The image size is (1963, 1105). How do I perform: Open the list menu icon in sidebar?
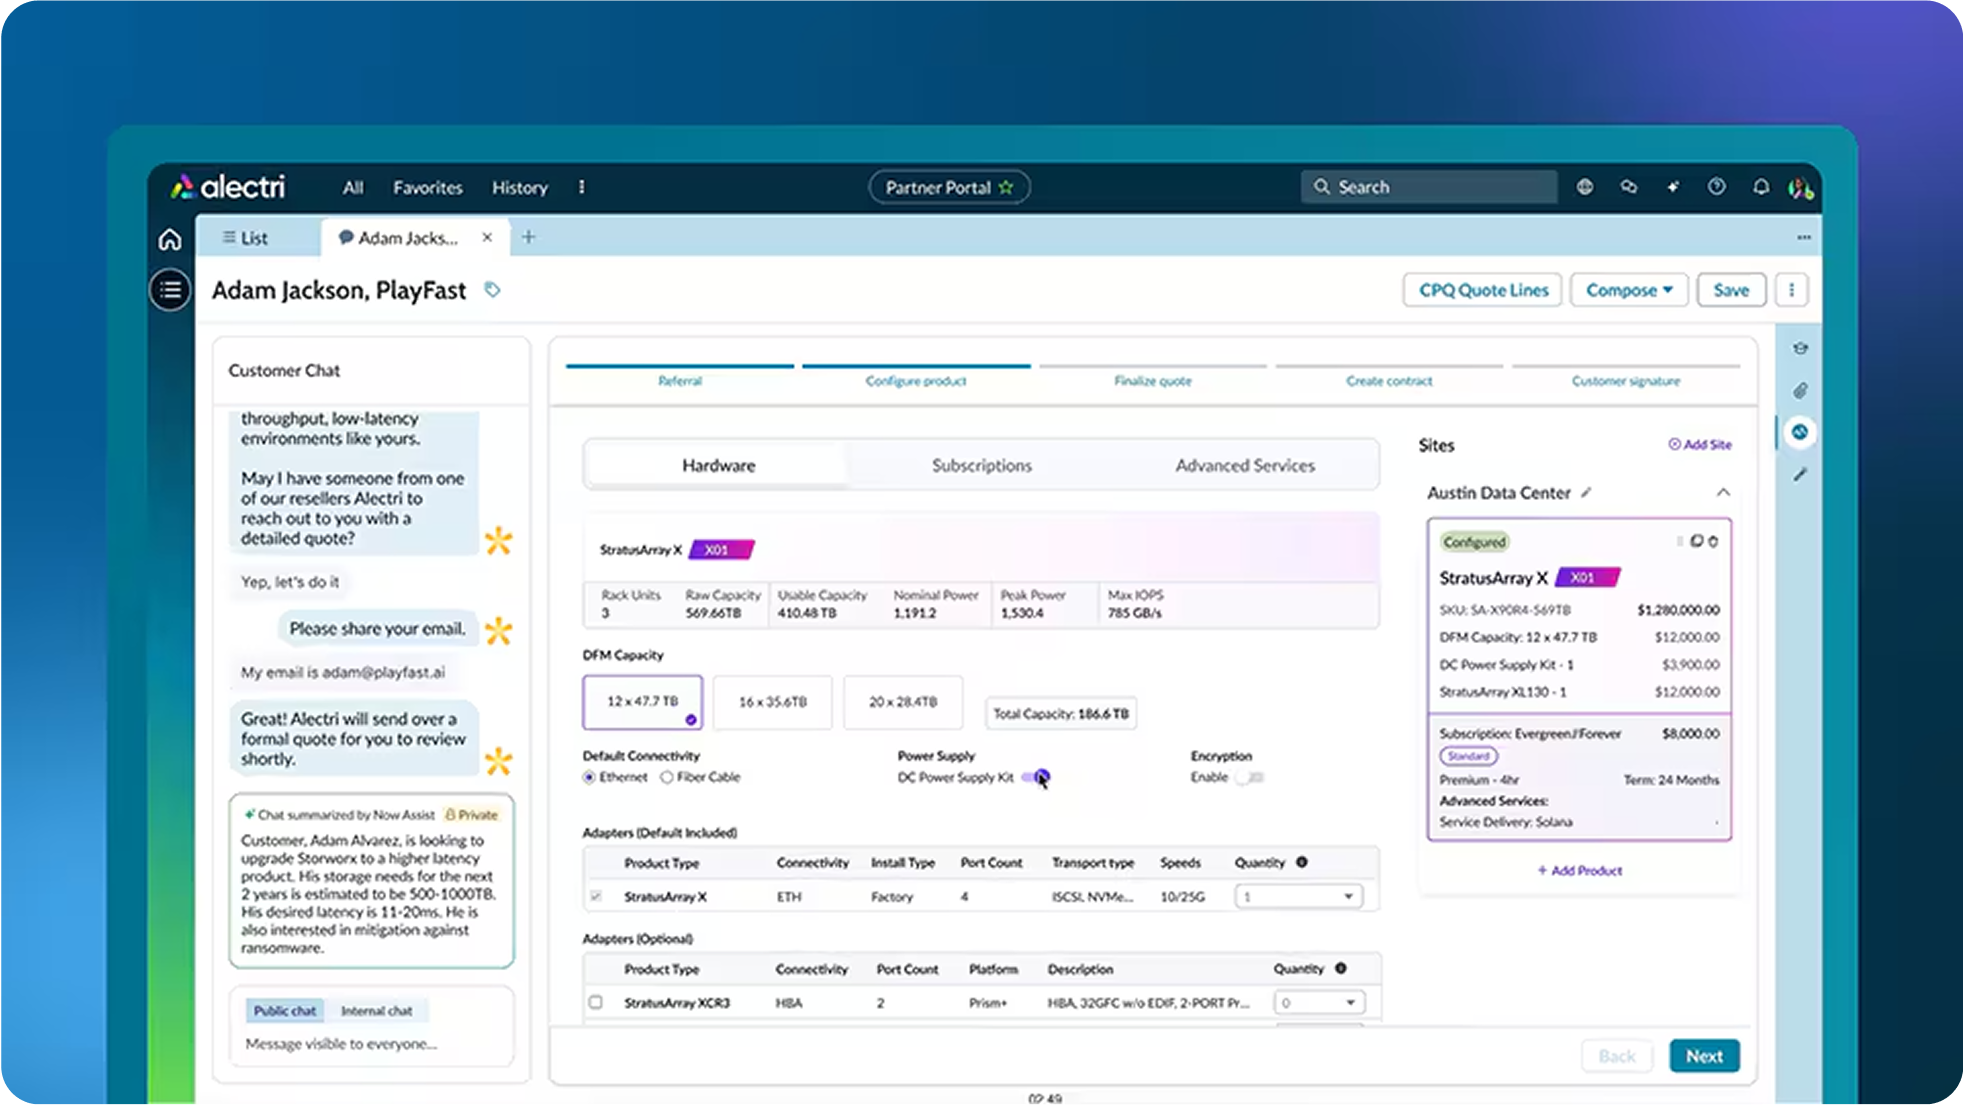[x=170, y=290]
